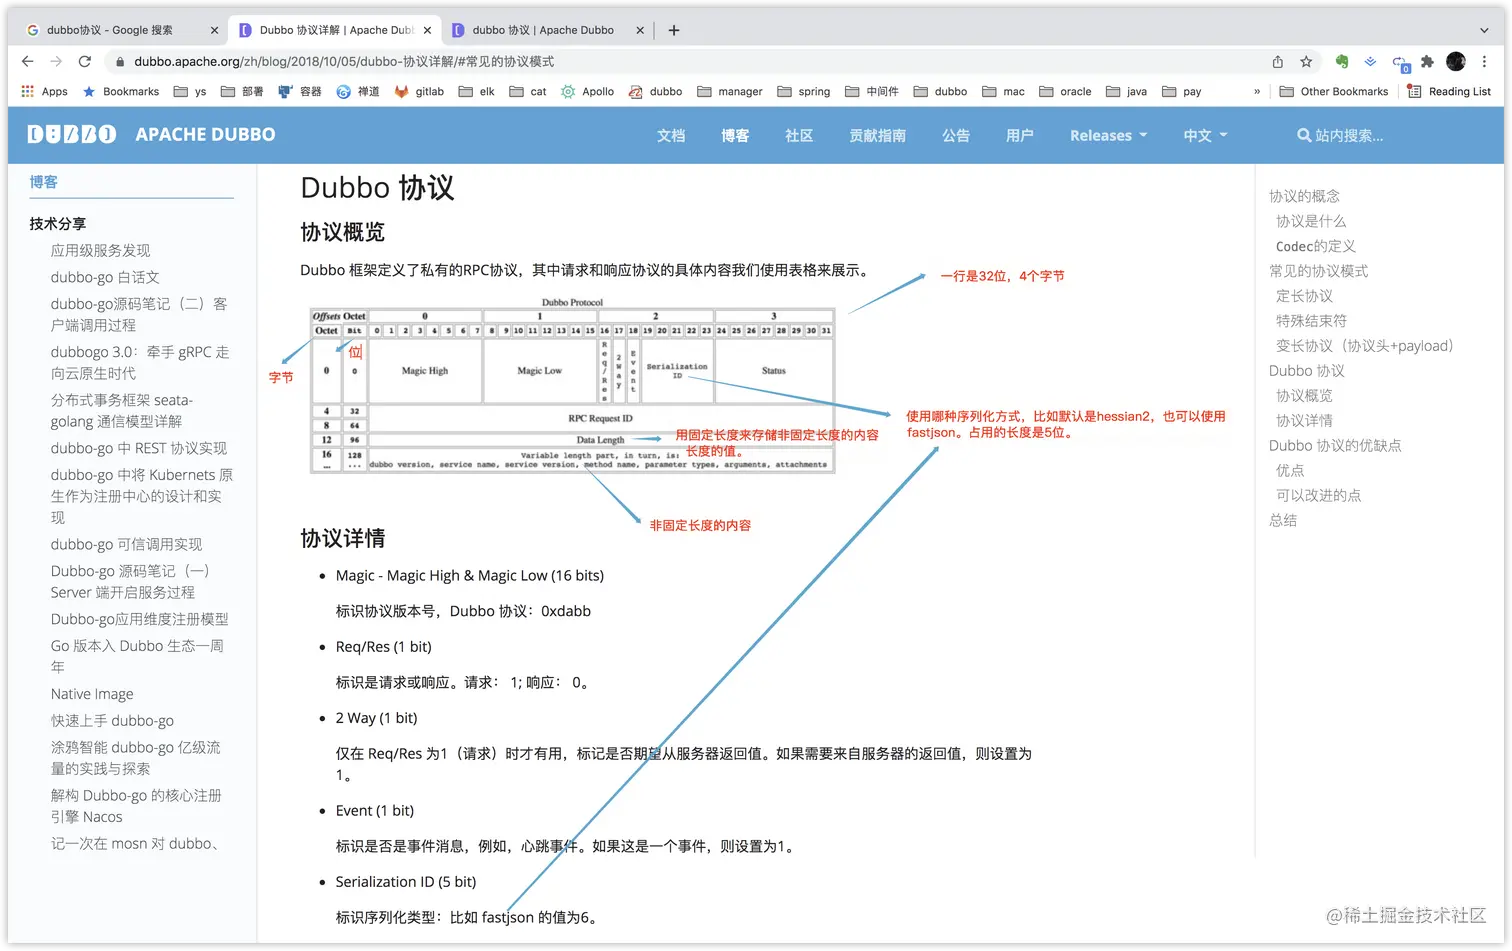Close the Google 搜索 tab

pos(214,30)
